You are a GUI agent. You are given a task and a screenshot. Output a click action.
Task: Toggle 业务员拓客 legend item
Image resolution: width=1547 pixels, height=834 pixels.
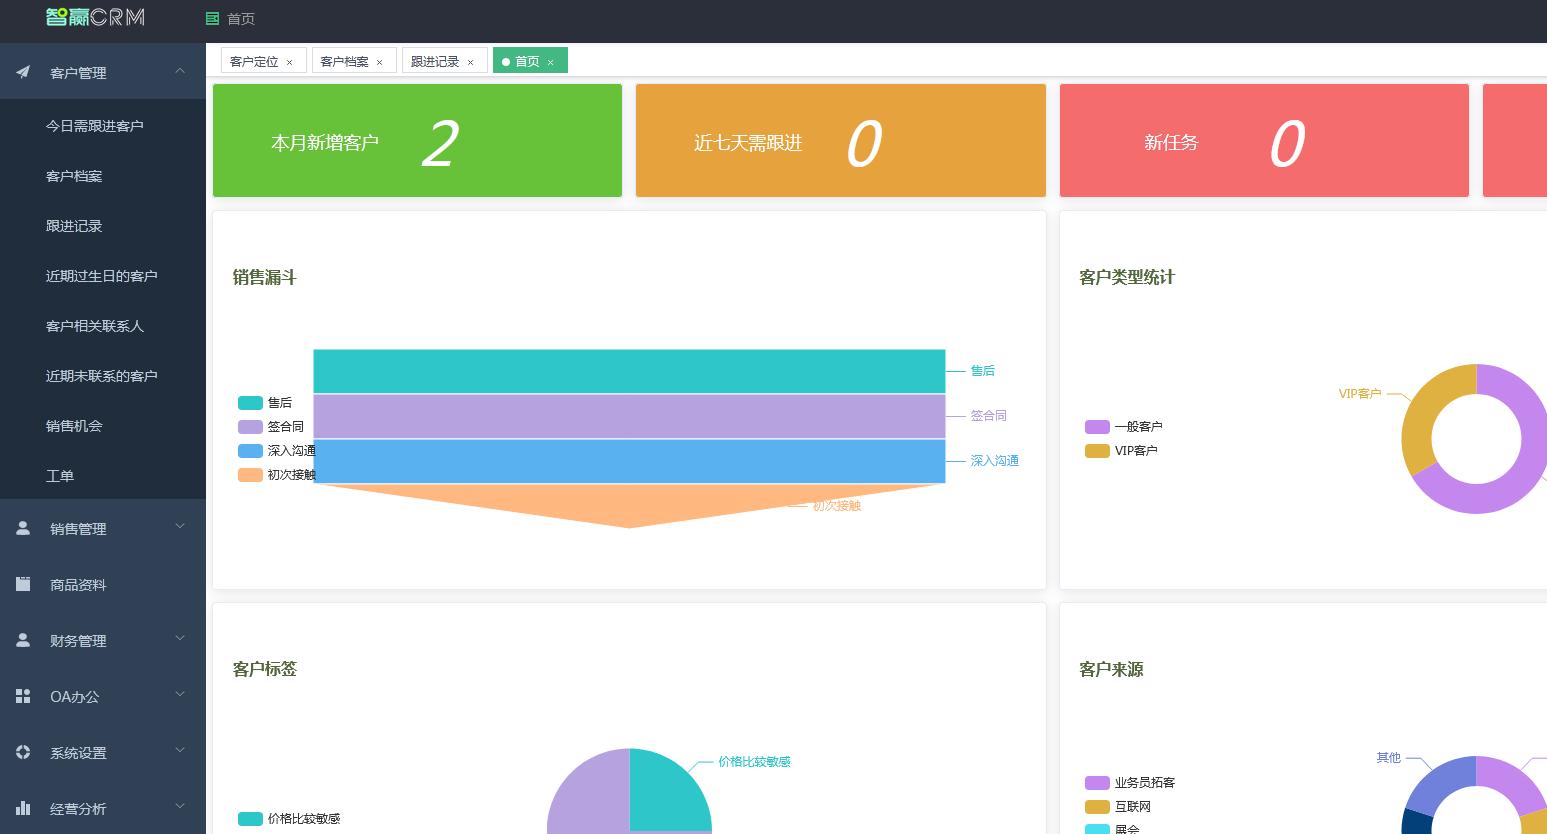(x=1130, y=783)
